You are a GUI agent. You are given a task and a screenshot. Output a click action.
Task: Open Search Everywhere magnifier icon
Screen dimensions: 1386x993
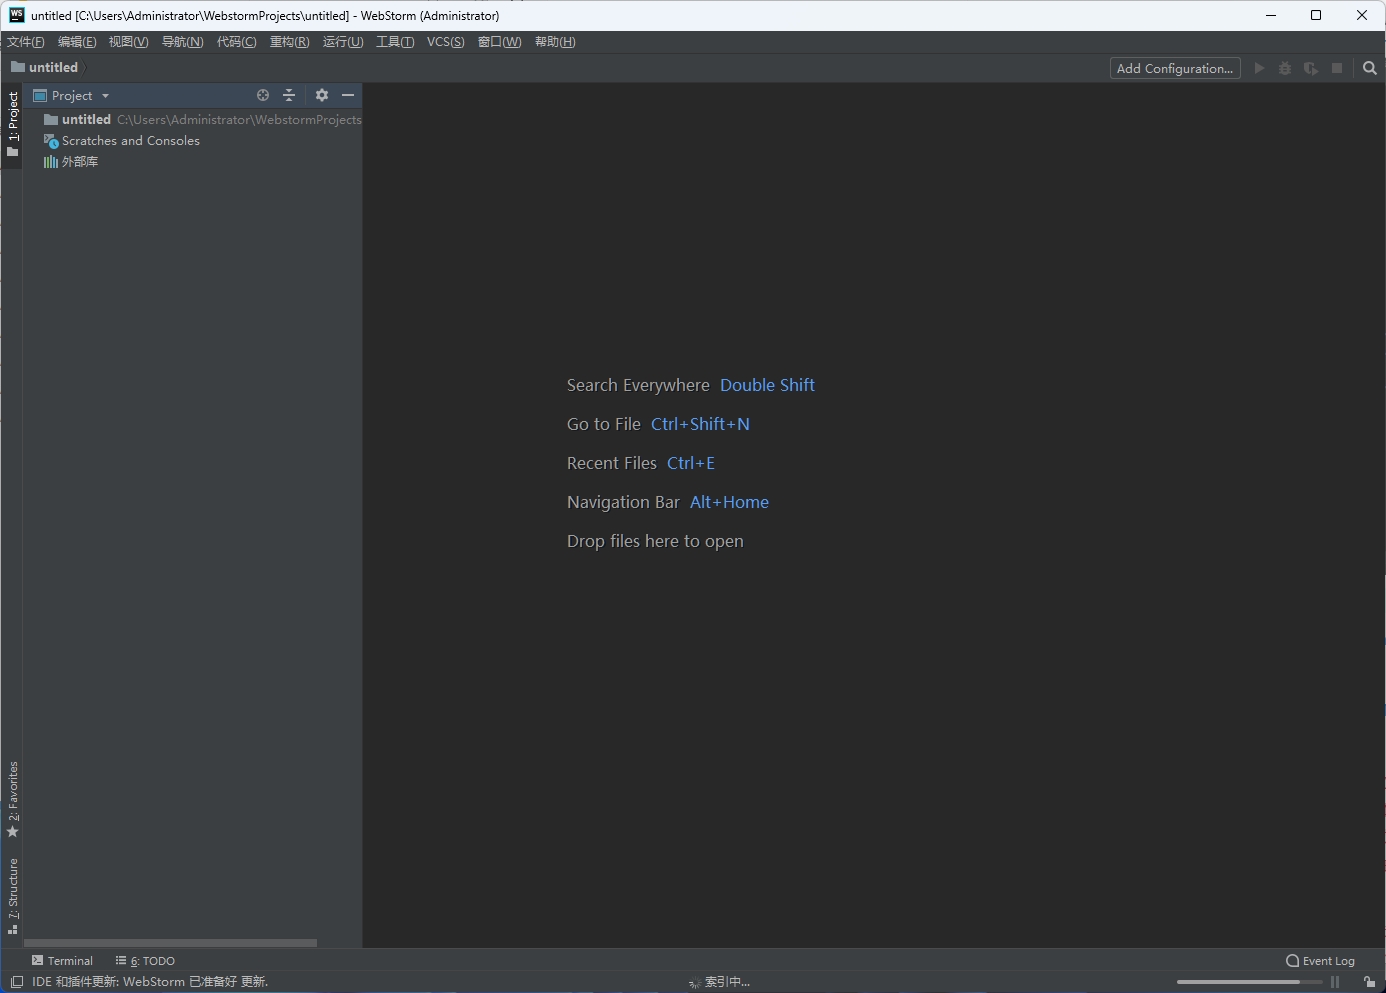(1369, 68)
